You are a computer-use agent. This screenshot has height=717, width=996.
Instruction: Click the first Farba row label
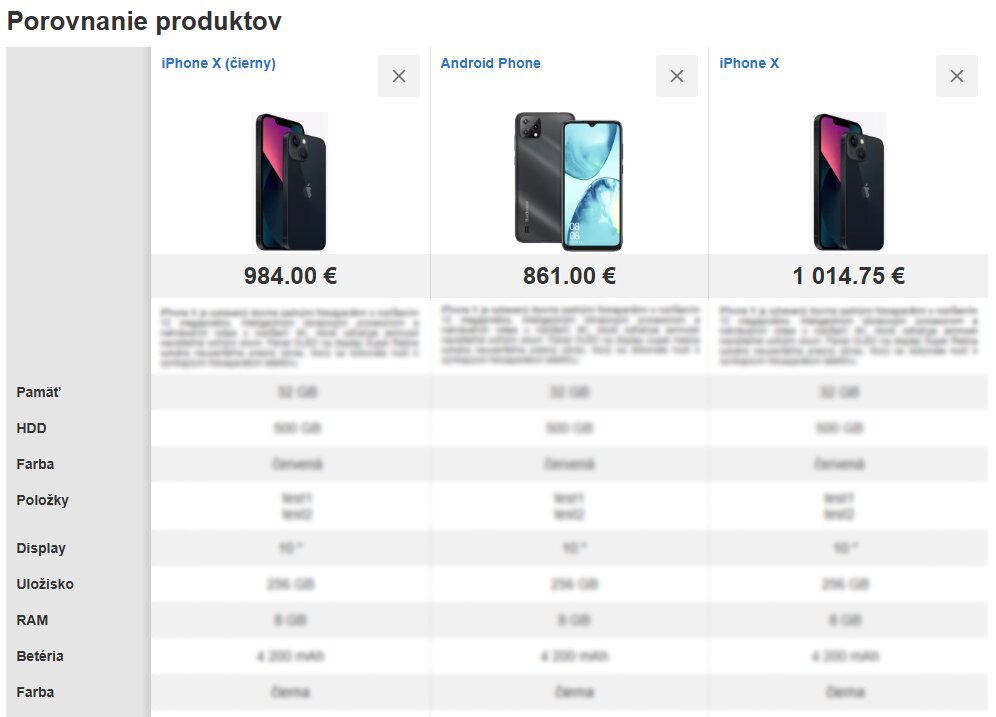[x=35, y=464]
